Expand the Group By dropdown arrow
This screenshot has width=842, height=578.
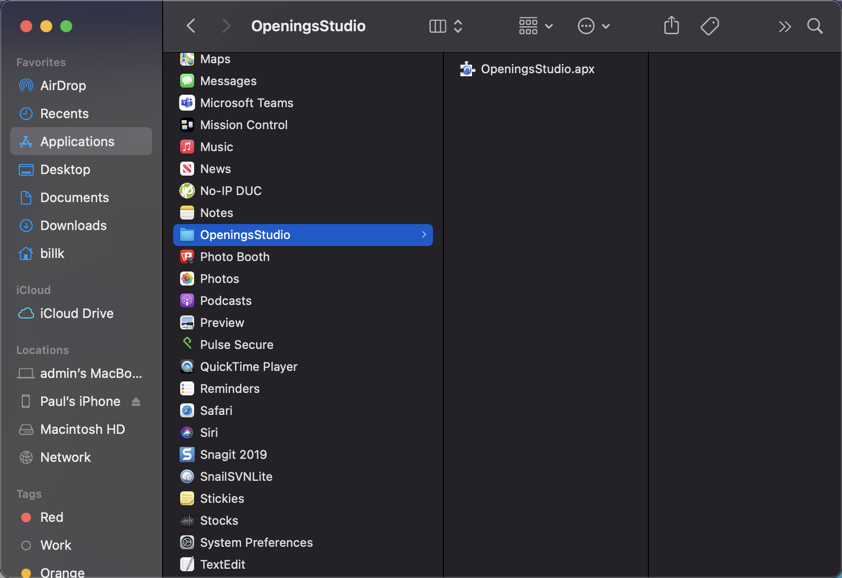(x=549, y=26)
